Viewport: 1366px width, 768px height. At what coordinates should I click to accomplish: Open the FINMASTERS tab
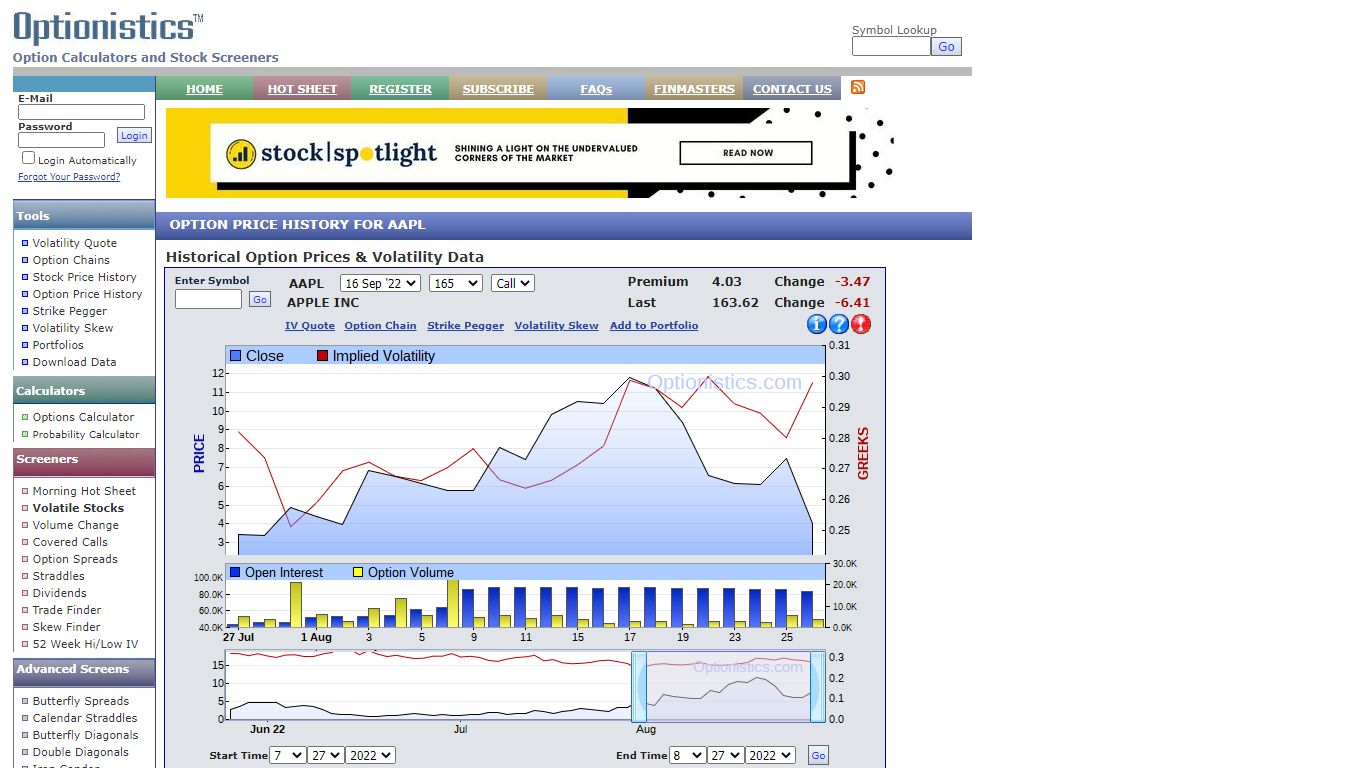click(x=694, y=89)
